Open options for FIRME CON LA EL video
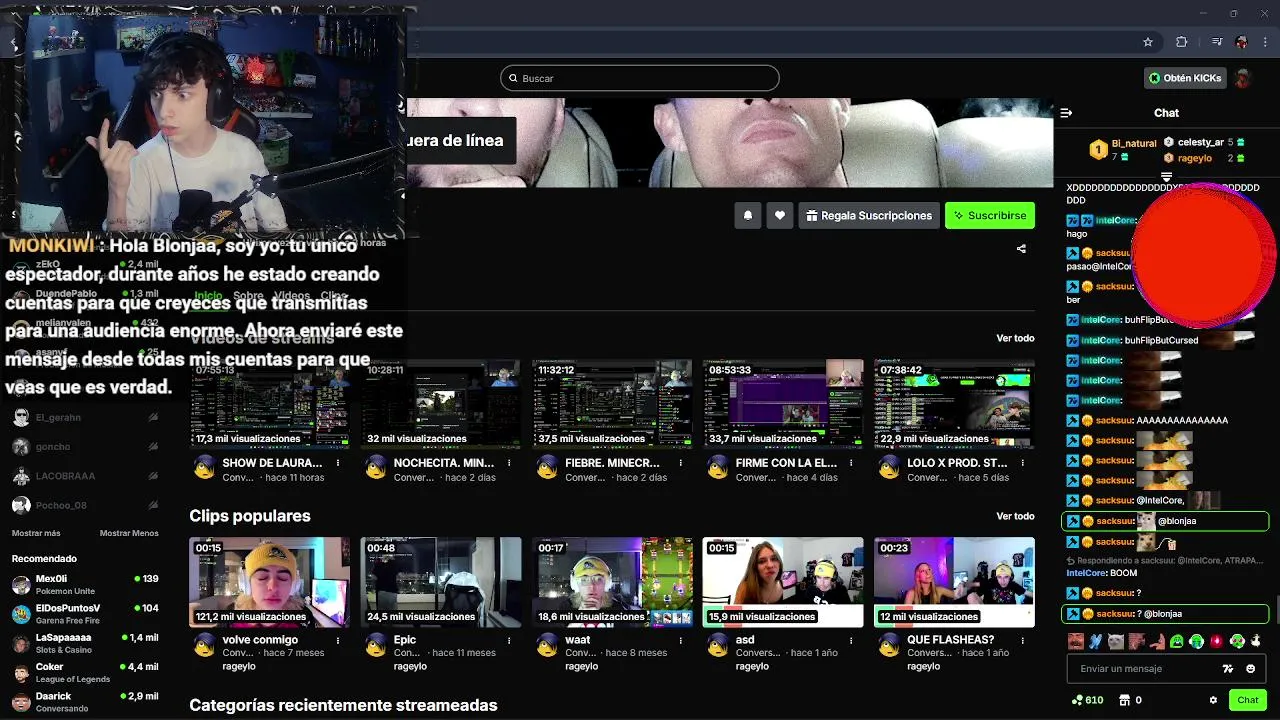Screen dimensions: 1280x720 [x=851, y=463]
